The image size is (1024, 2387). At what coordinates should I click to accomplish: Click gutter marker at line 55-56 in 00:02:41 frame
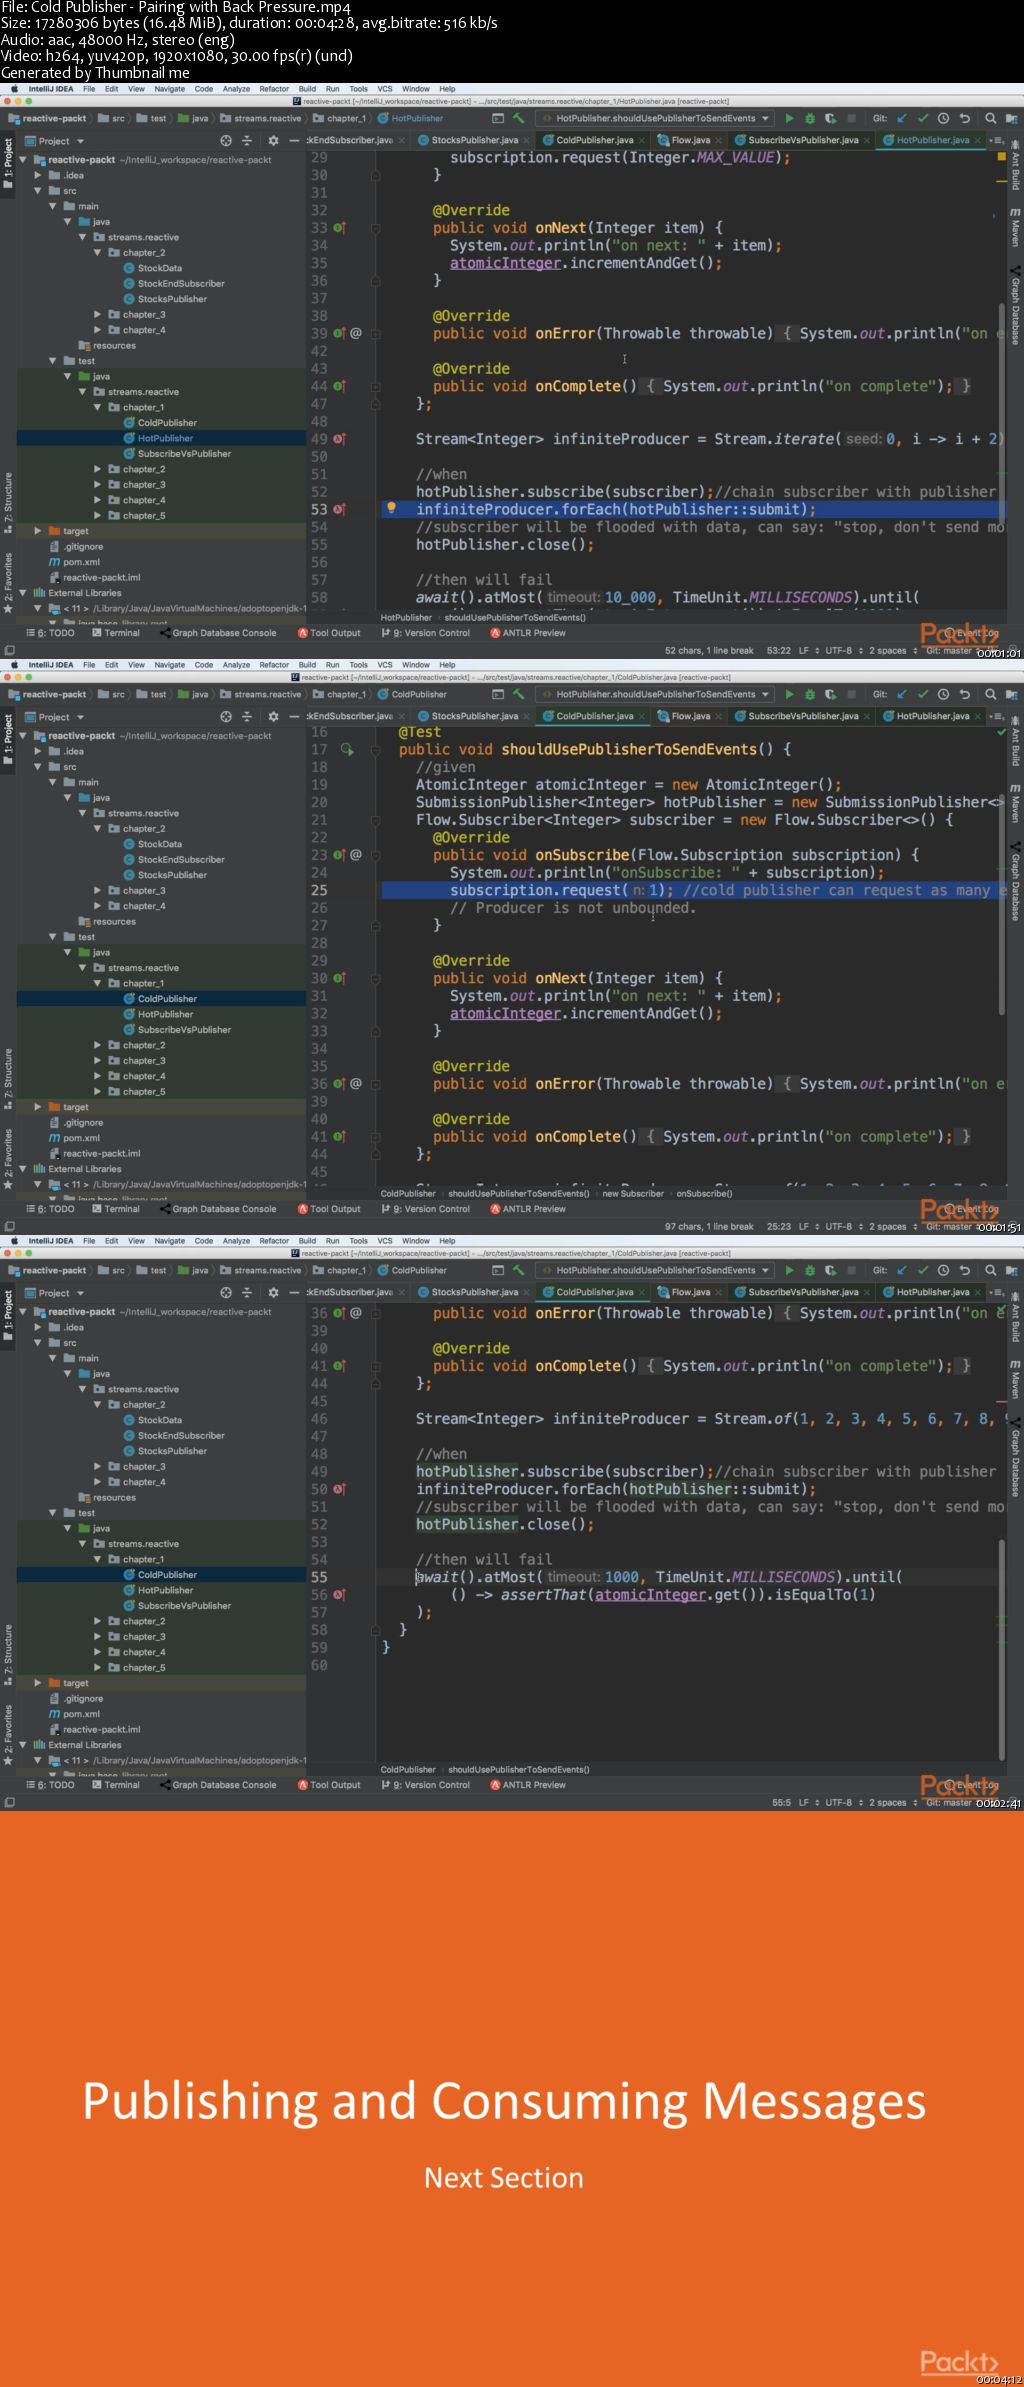pyautogui.click(x=339, y=1594)
